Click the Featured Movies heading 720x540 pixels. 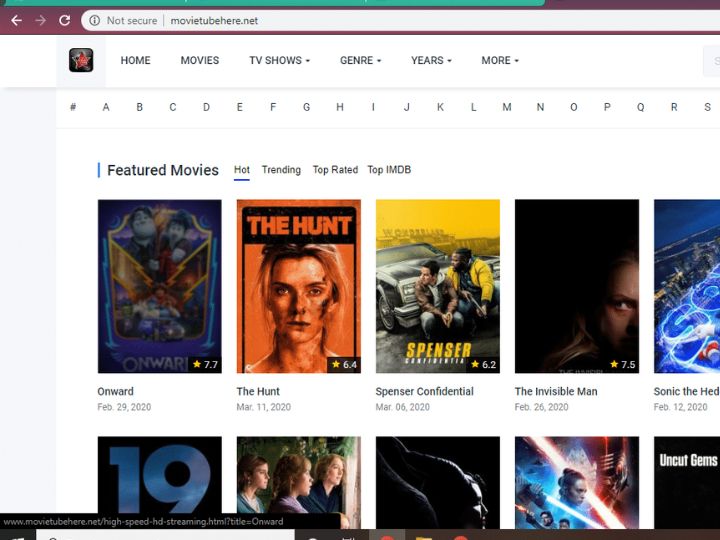[163, 170]
